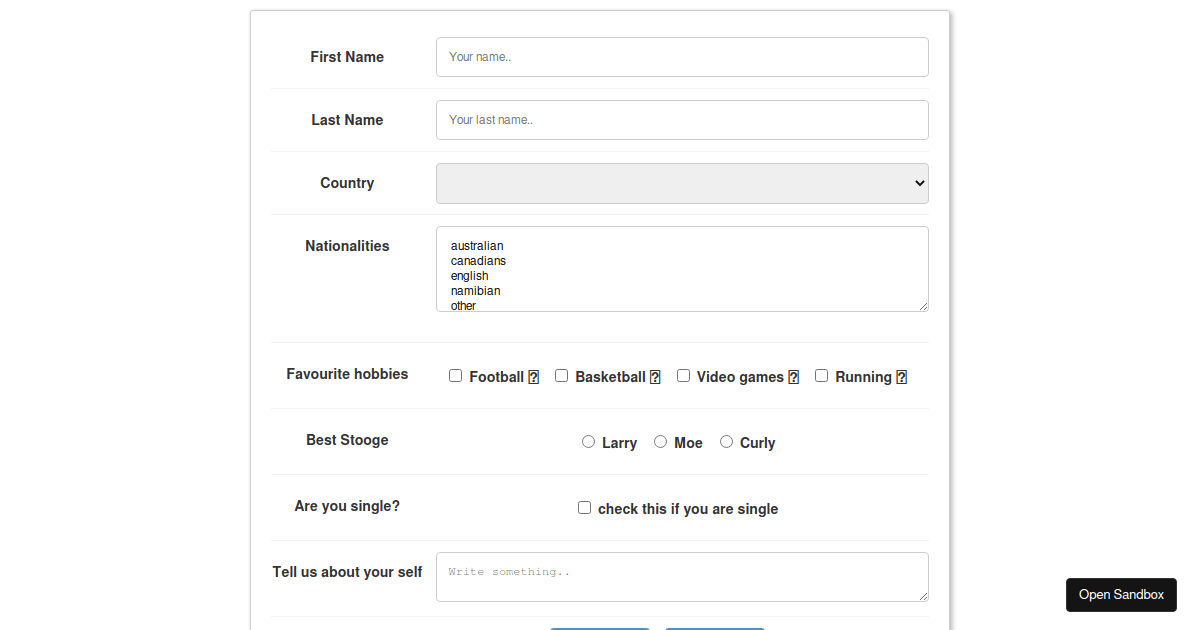Click into the First Name field

tap(682, 57)
